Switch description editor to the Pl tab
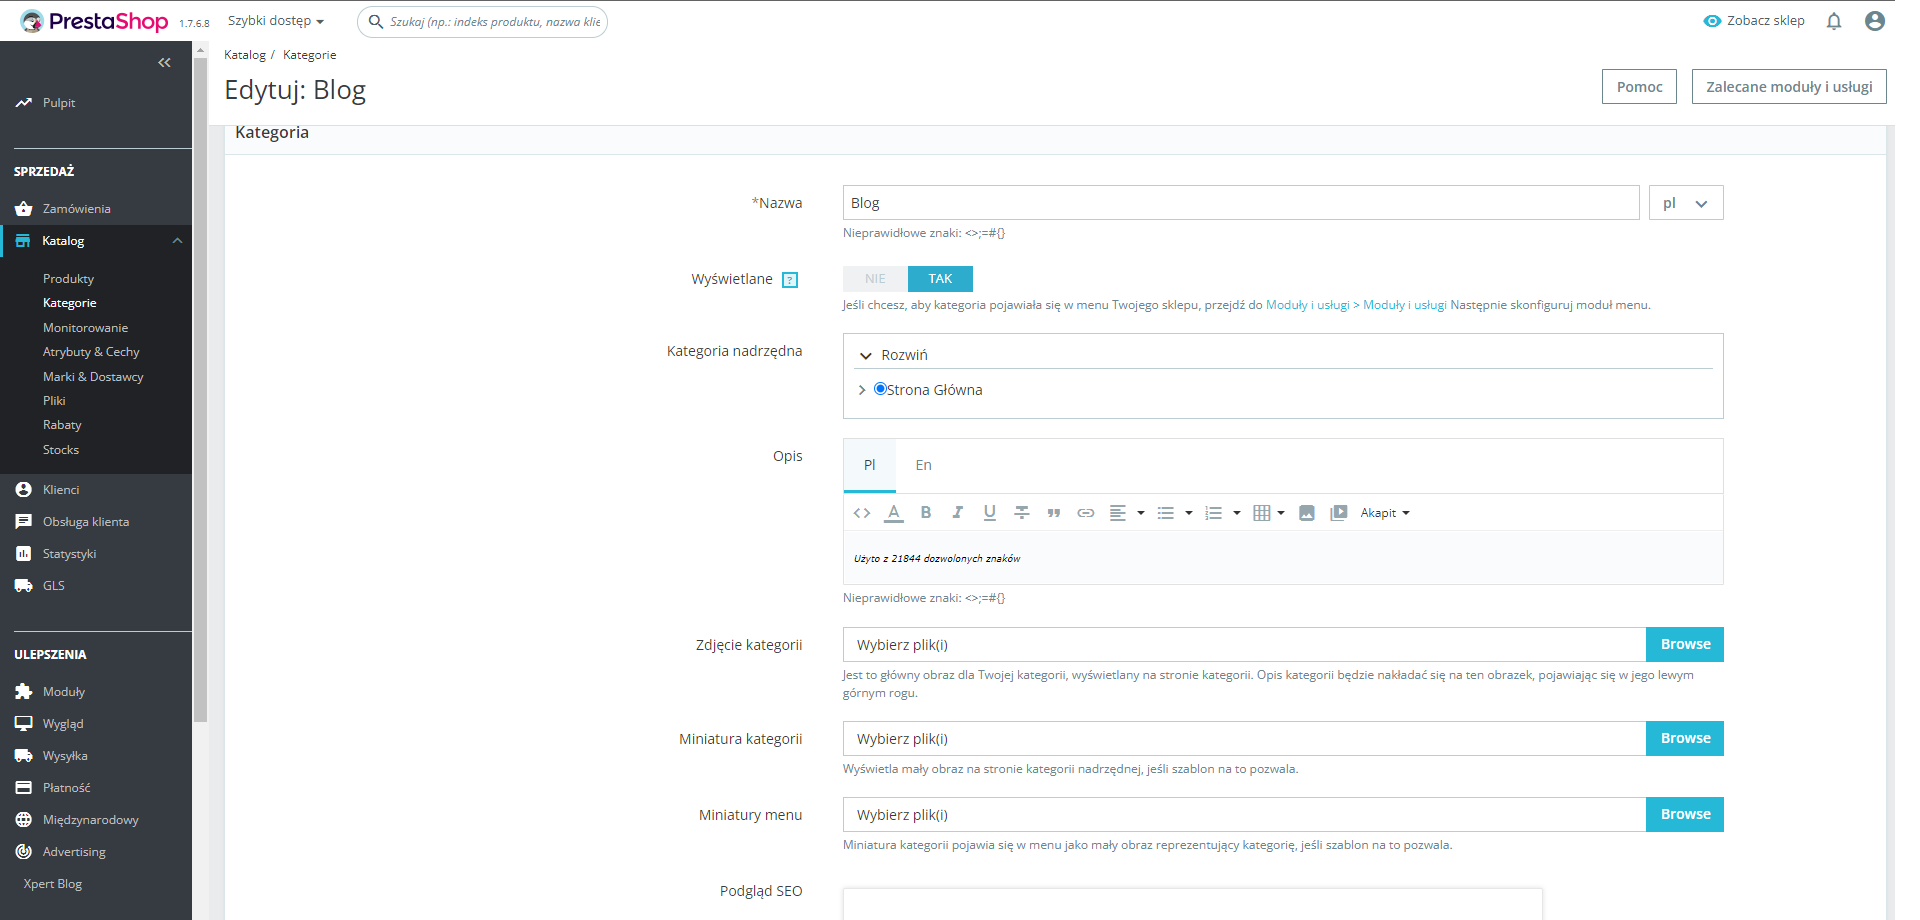The height and width of the screenshot is (920, 1920). 869,465
